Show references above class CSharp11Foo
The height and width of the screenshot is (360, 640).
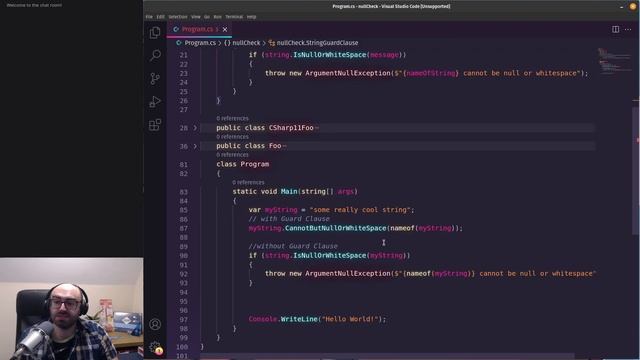(232, 118)
